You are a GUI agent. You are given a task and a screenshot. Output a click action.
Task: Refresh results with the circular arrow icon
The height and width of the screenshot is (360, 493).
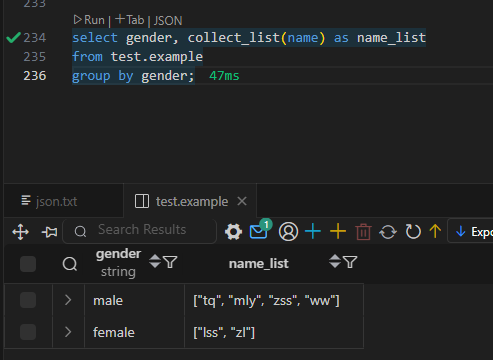[413, 231]
